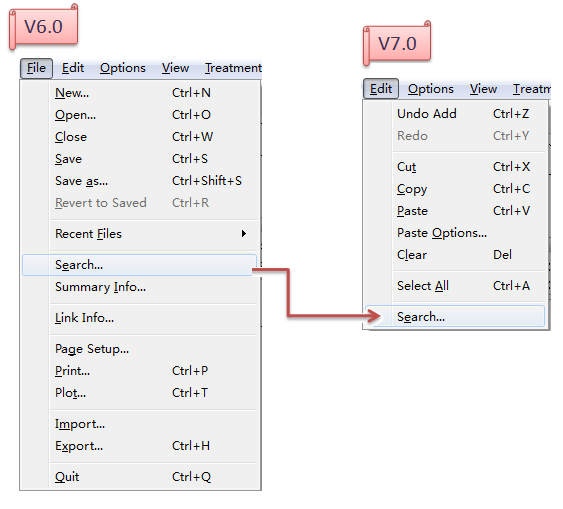The image size is (563, 509).
Task: Select Print... from the File menu
Action: 139,371
